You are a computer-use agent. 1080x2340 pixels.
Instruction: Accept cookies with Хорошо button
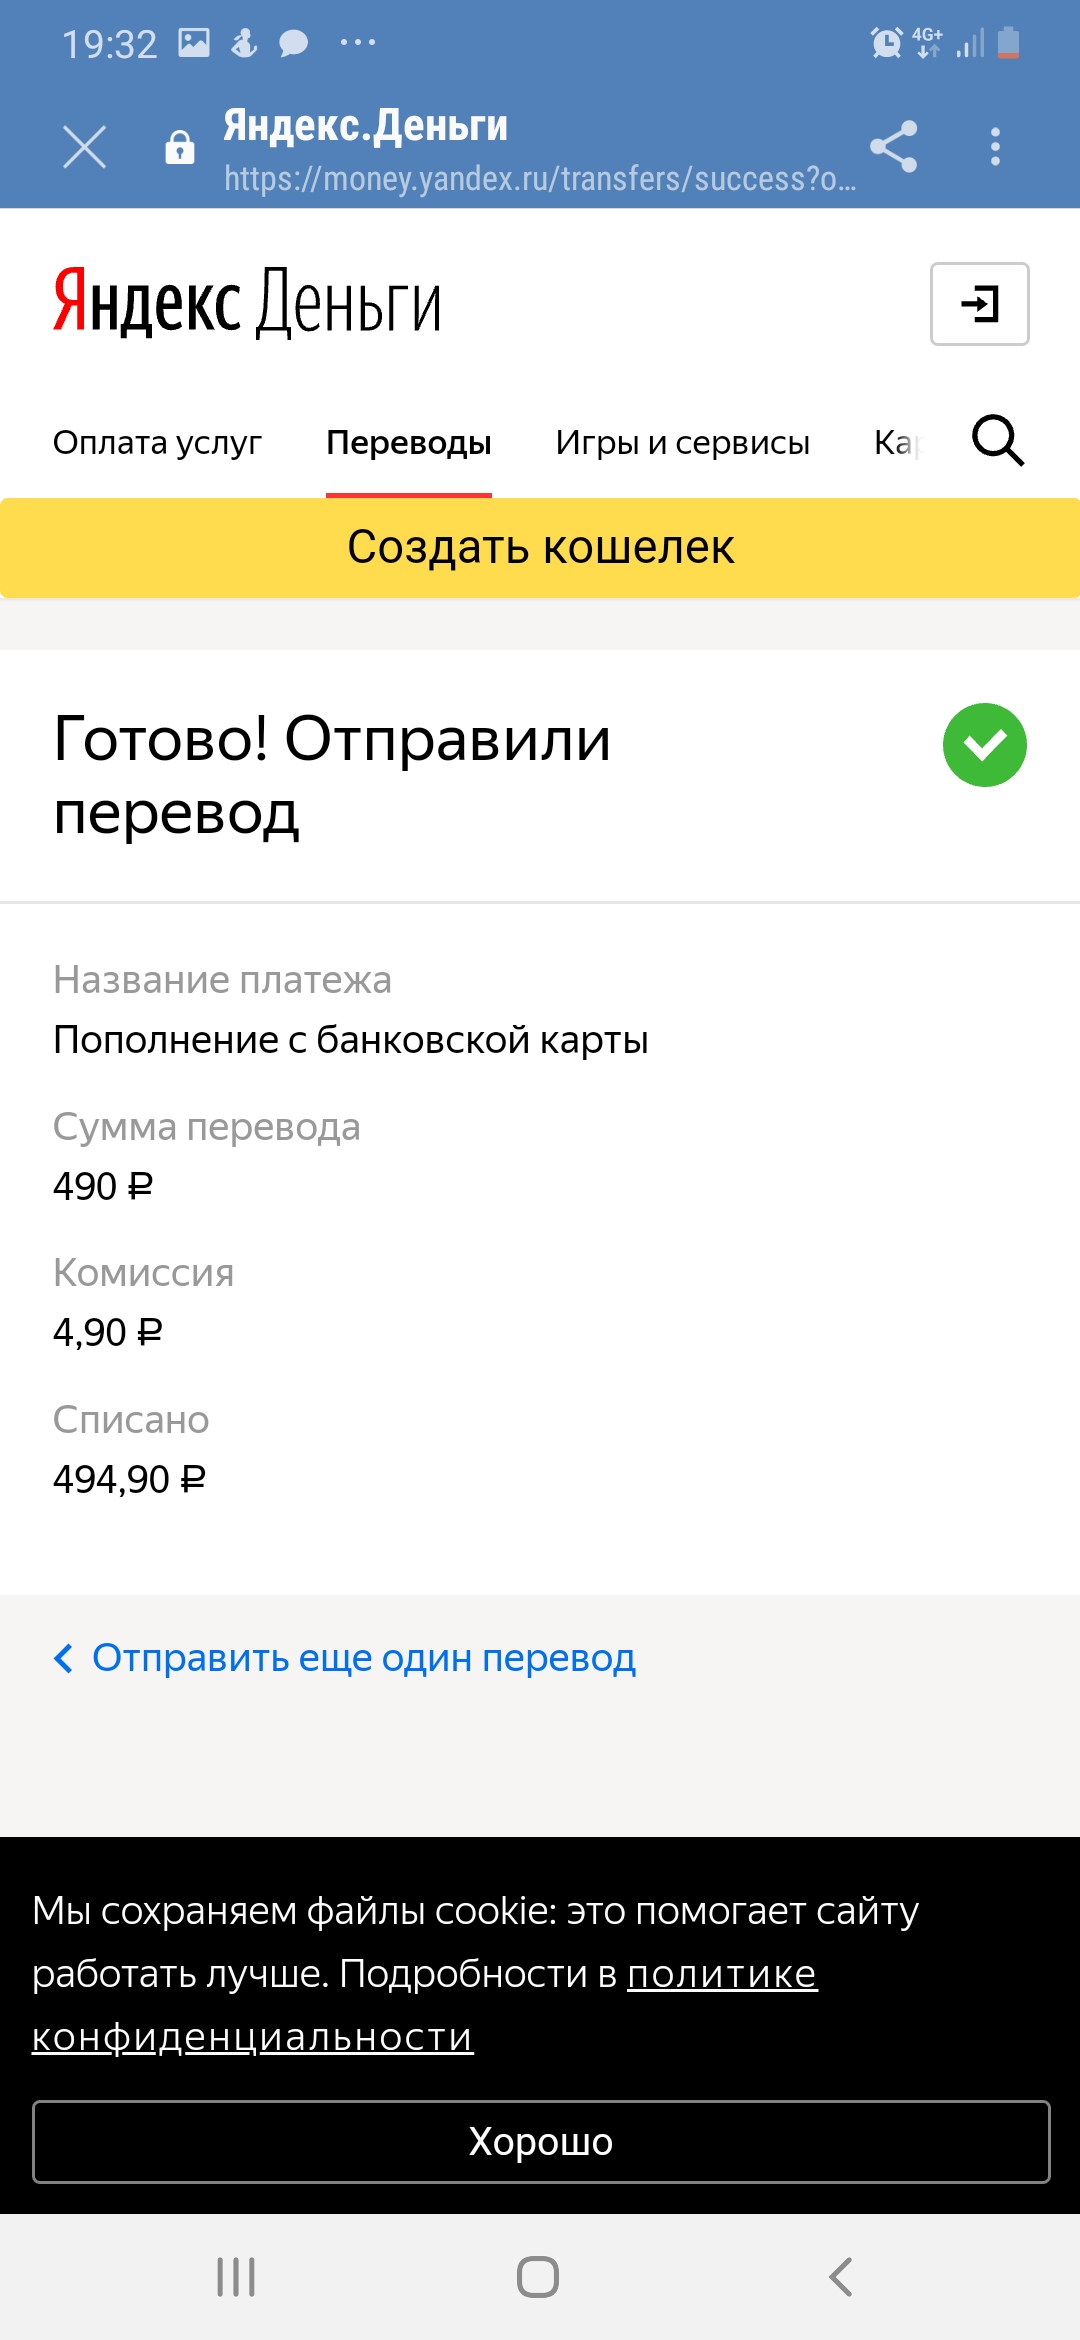(540, 2142)
